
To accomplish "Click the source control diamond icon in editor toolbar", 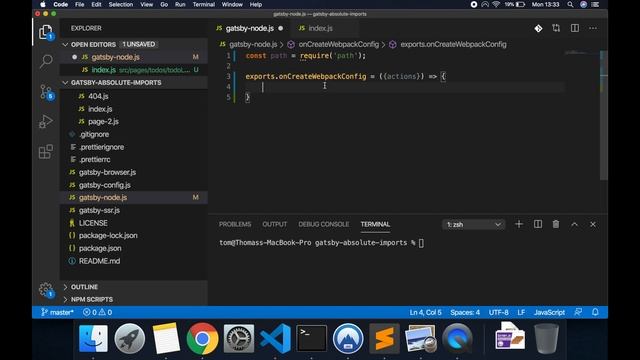I will click(538, 28).
